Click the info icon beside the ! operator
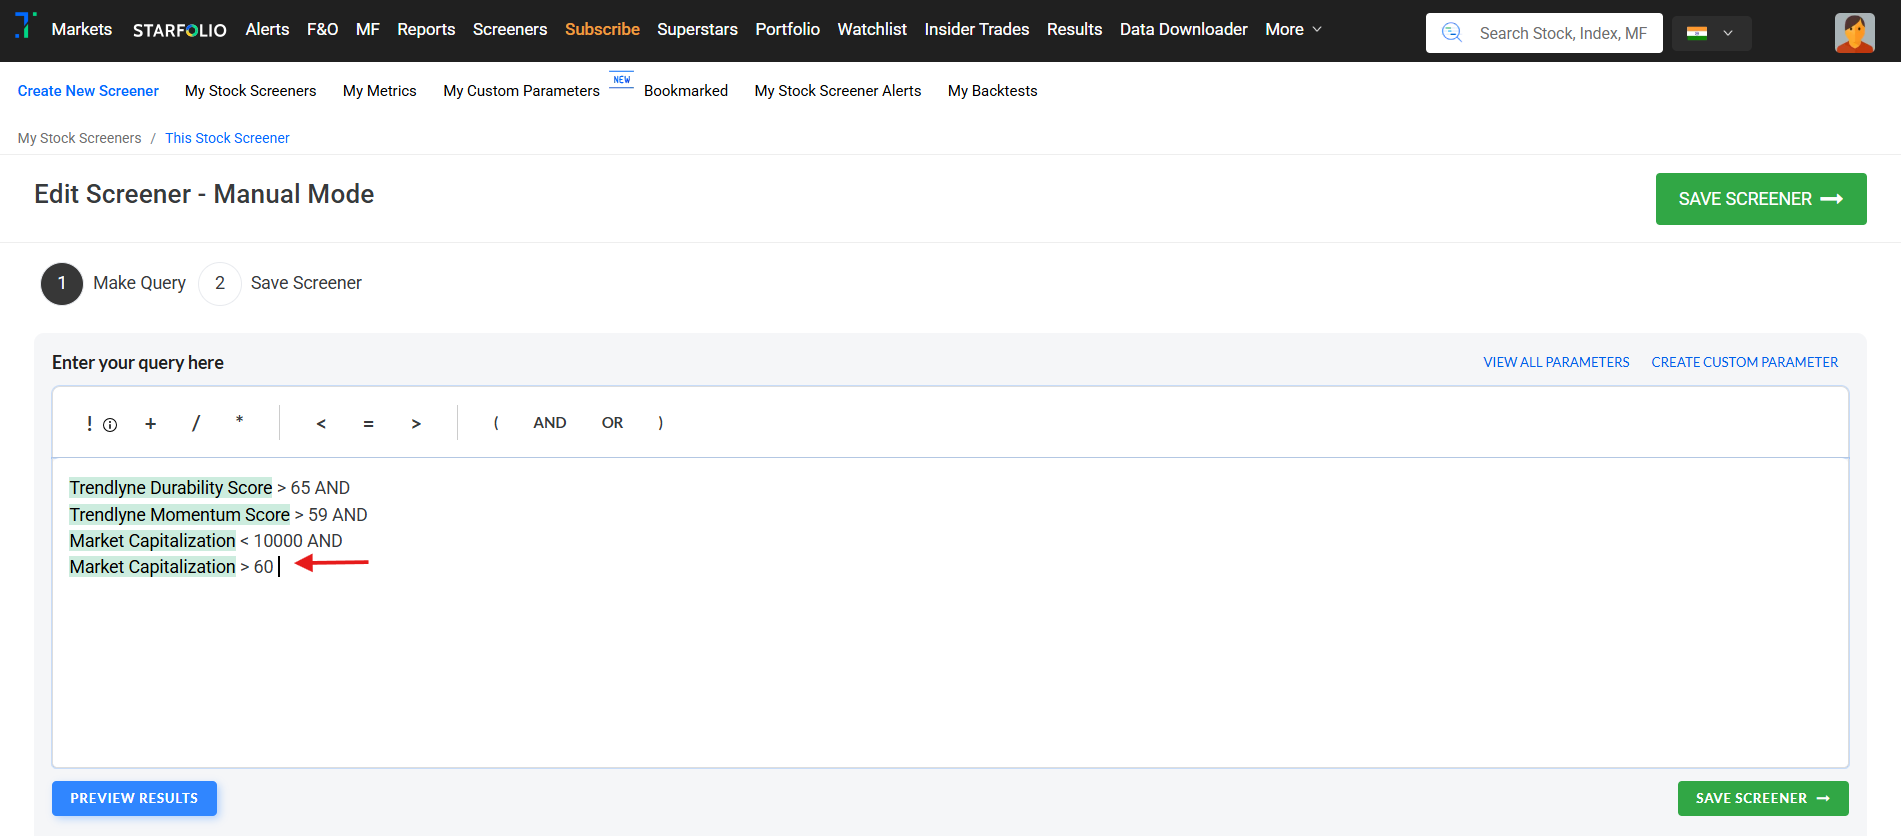 [x=110, y=425]
